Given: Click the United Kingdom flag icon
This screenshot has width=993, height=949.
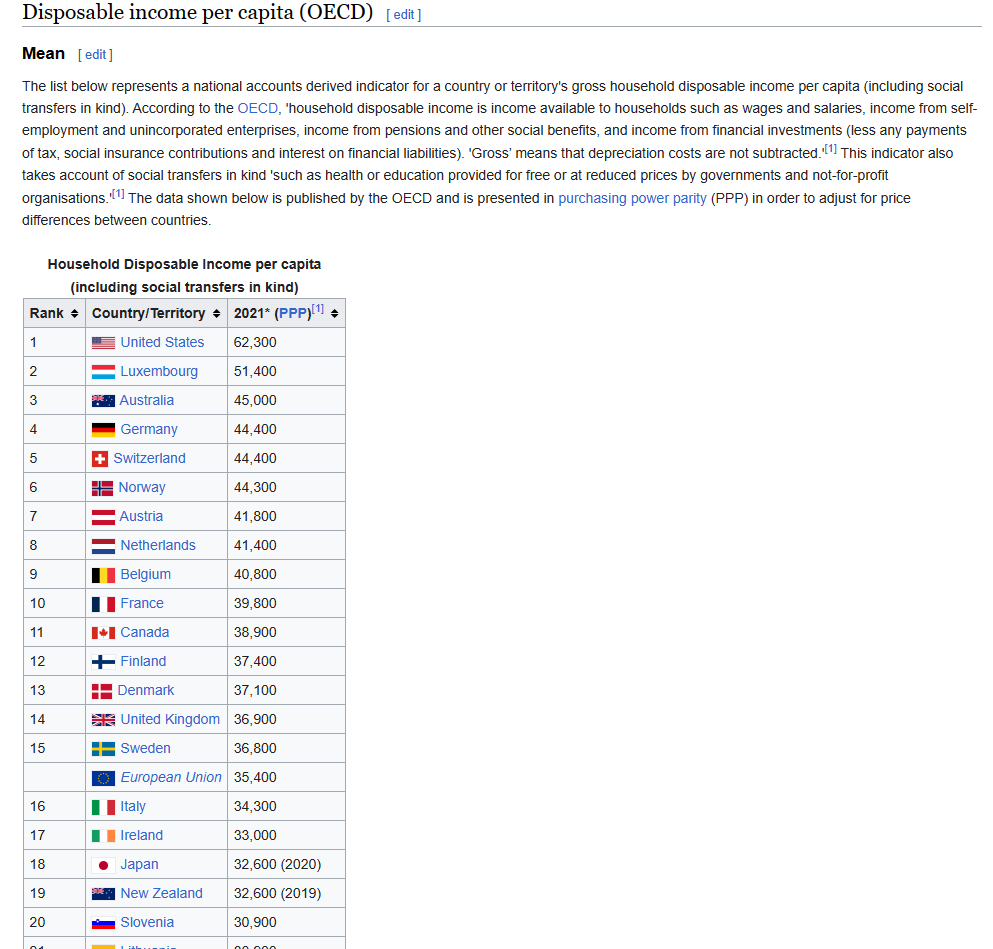Looking at the screenshot, I should [x=103, y=720].
